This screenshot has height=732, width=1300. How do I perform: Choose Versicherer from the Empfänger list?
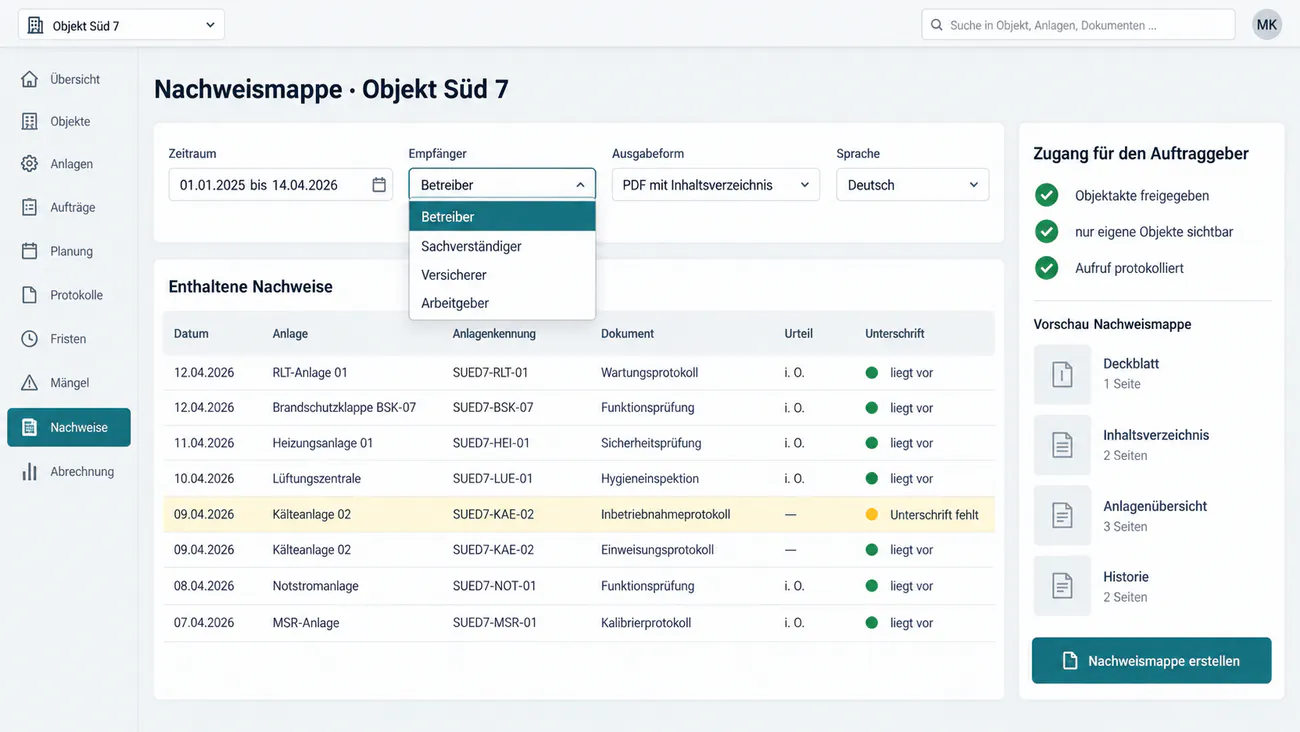click(502, 275)
